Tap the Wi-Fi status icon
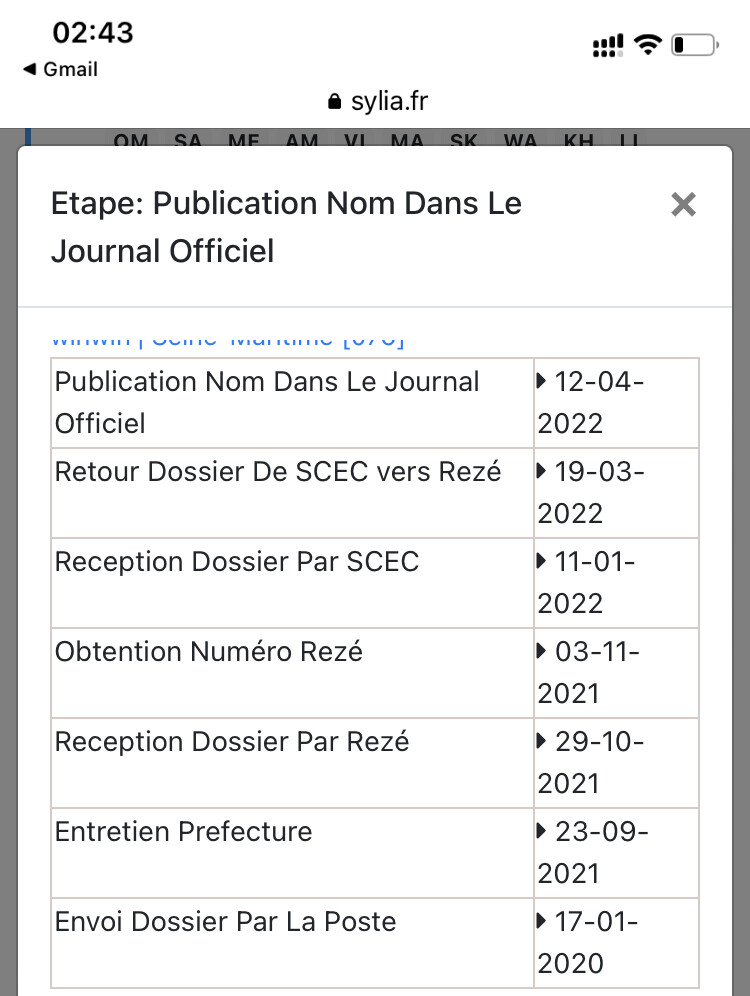Viewport: 750px width, 996px height. (x=648, y=44)
